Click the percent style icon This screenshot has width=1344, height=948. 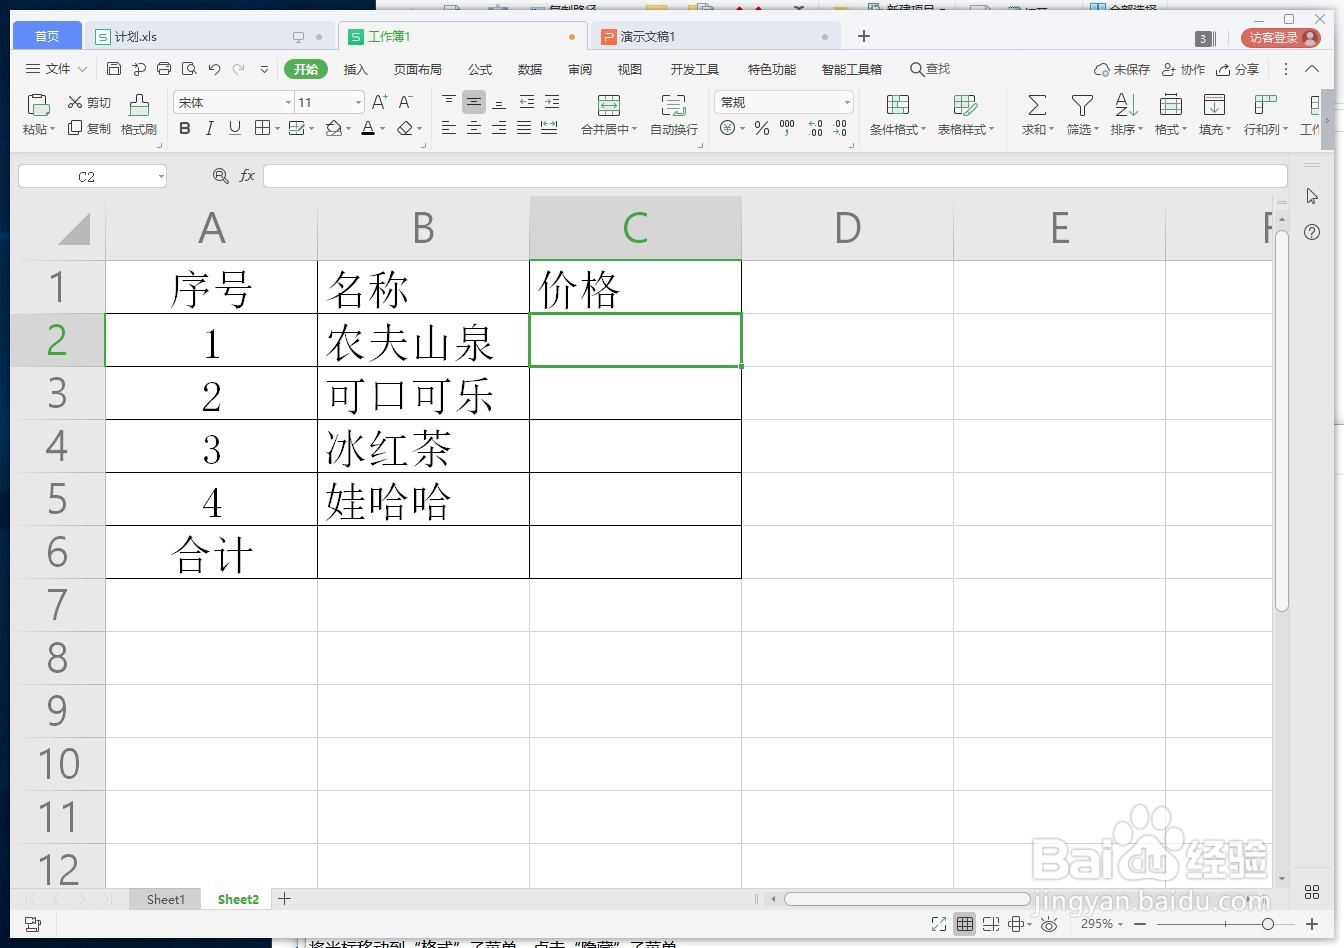point(761,128)
